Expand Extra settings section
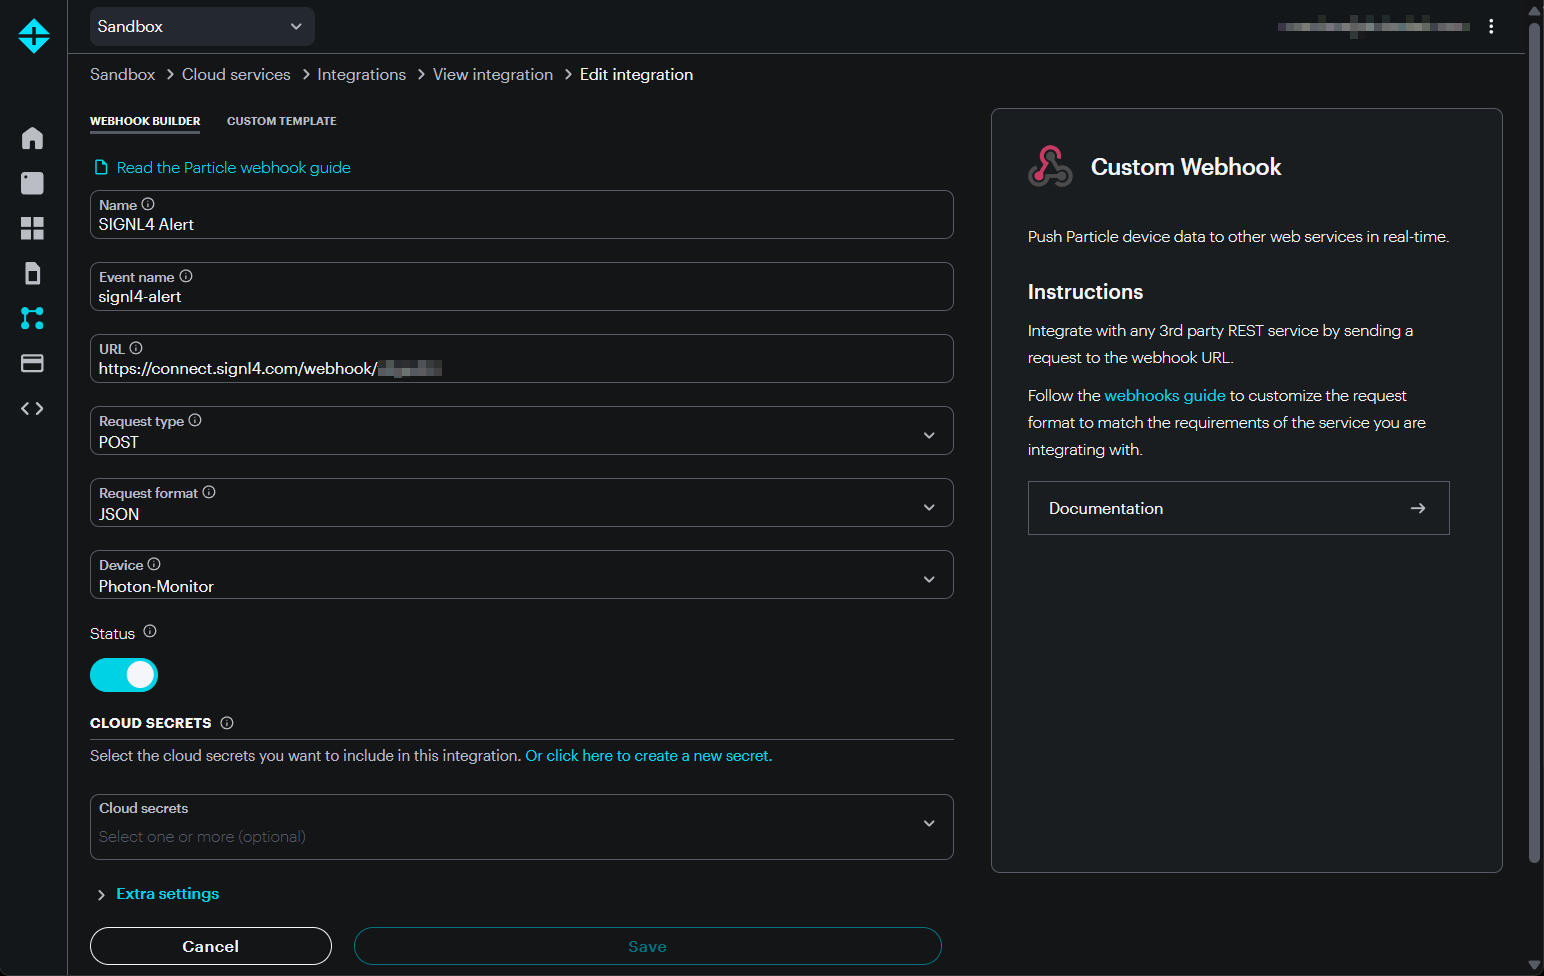This screenshot has height=976, width=1544. pos(157,894)
